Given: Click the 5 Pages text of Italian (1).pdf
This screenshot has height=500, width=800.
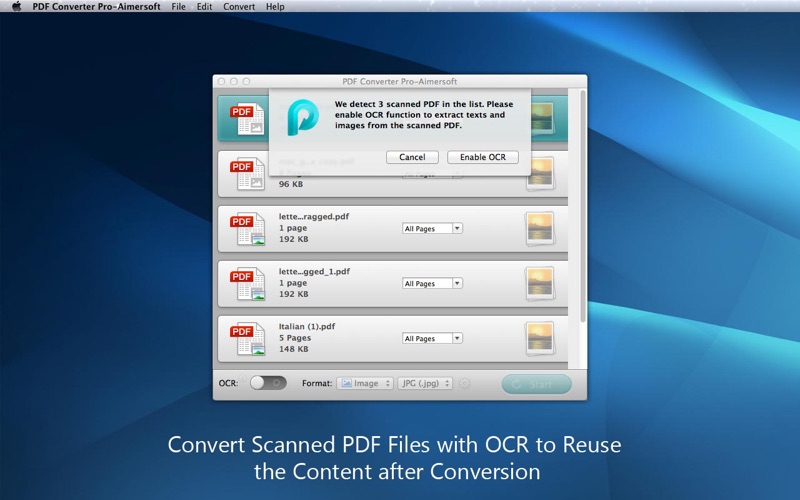Looking at the screenshot, I should (294, 338).
